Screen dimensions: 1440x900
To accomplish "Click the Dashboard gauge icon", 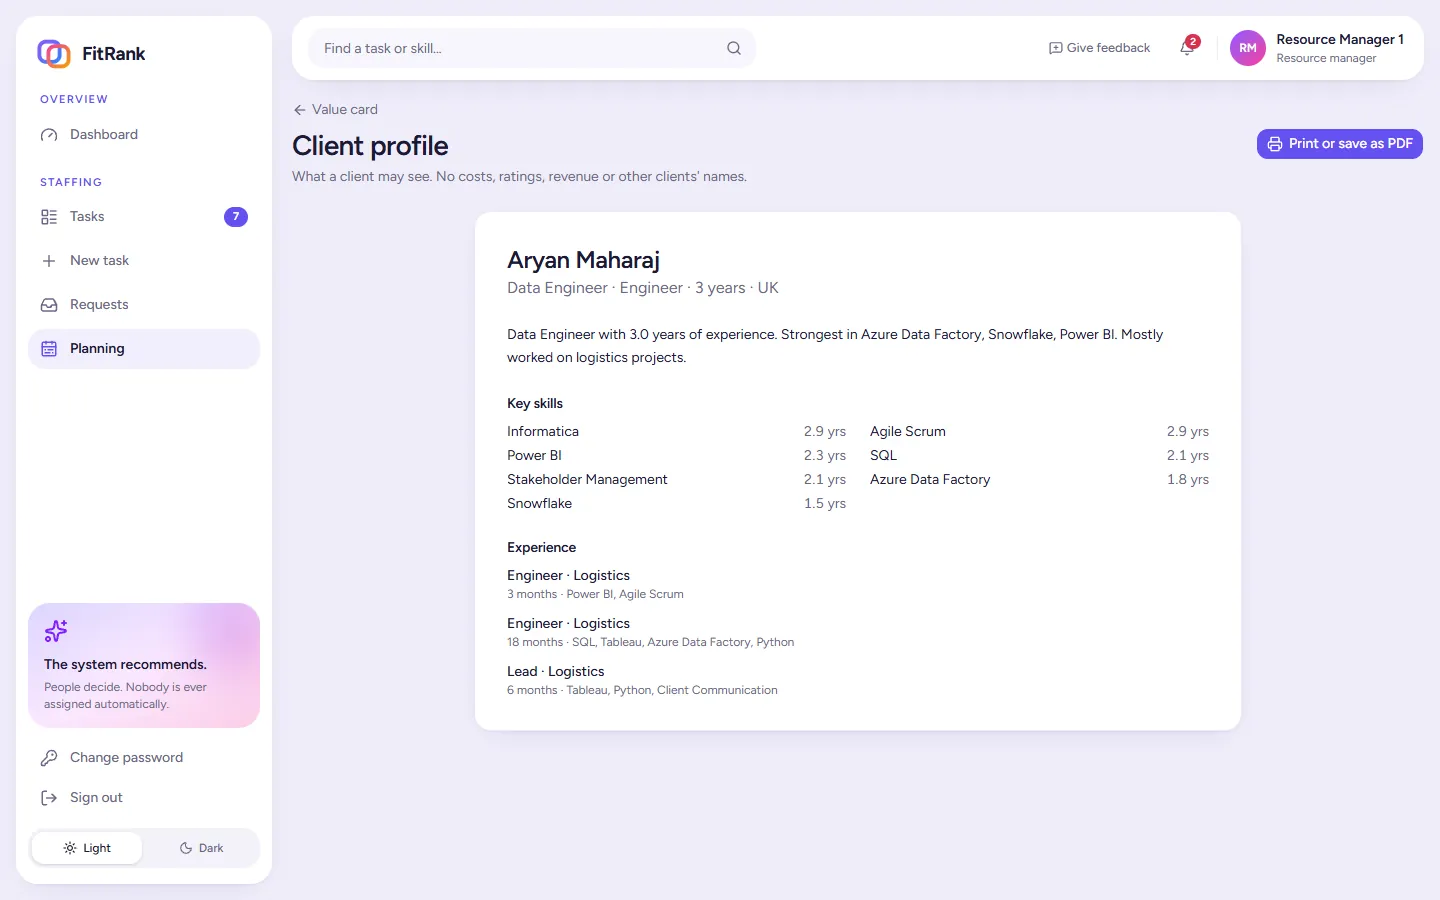I will click(49, 135).
